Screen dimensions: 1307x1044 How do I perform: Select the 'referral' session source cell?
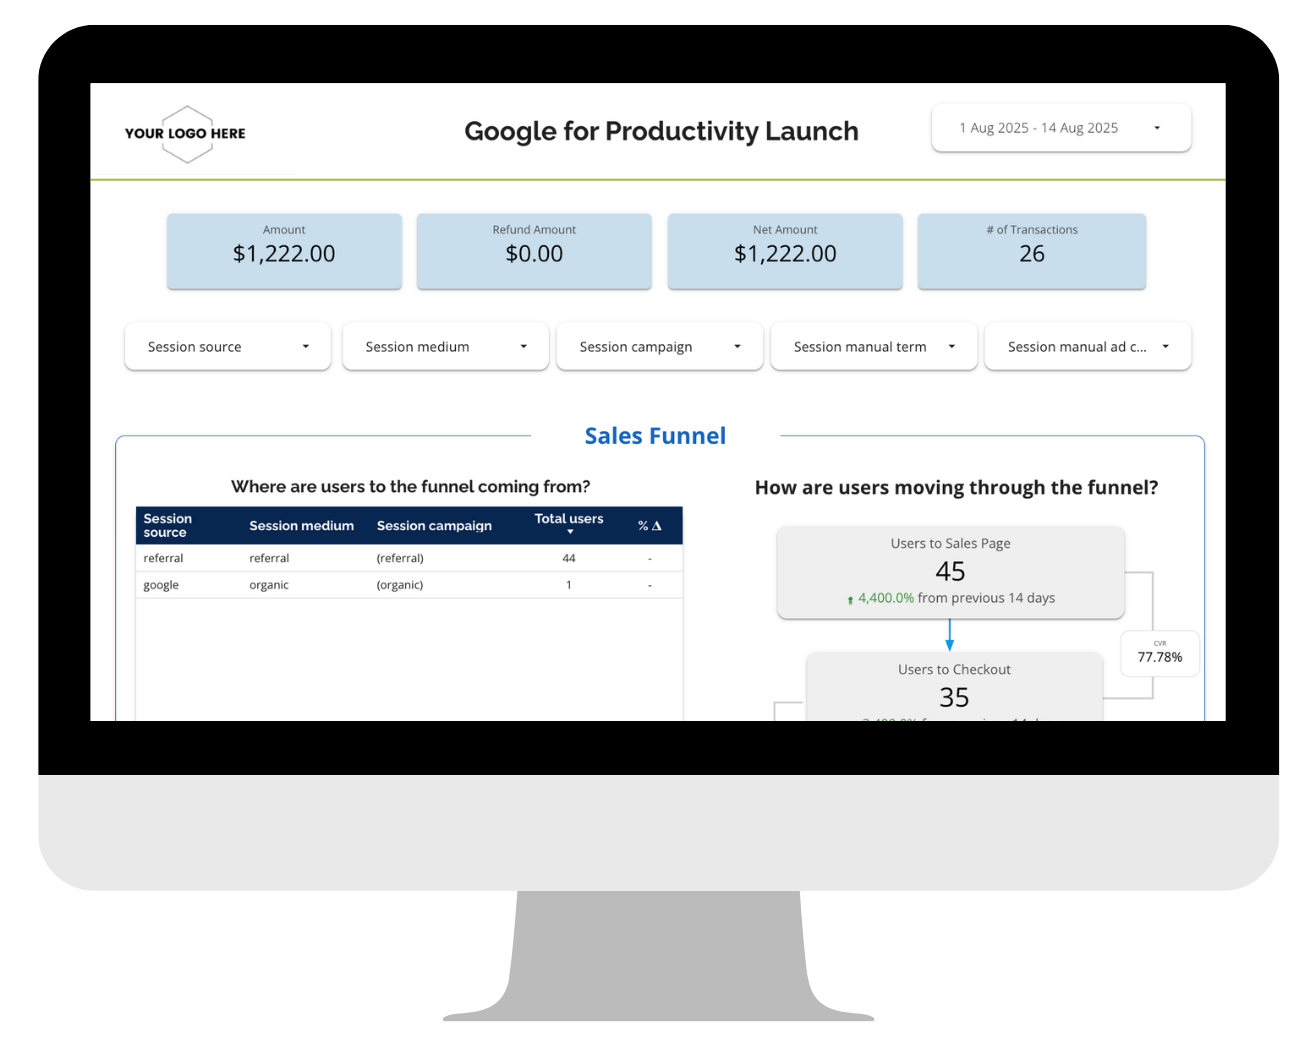(164, 558)
